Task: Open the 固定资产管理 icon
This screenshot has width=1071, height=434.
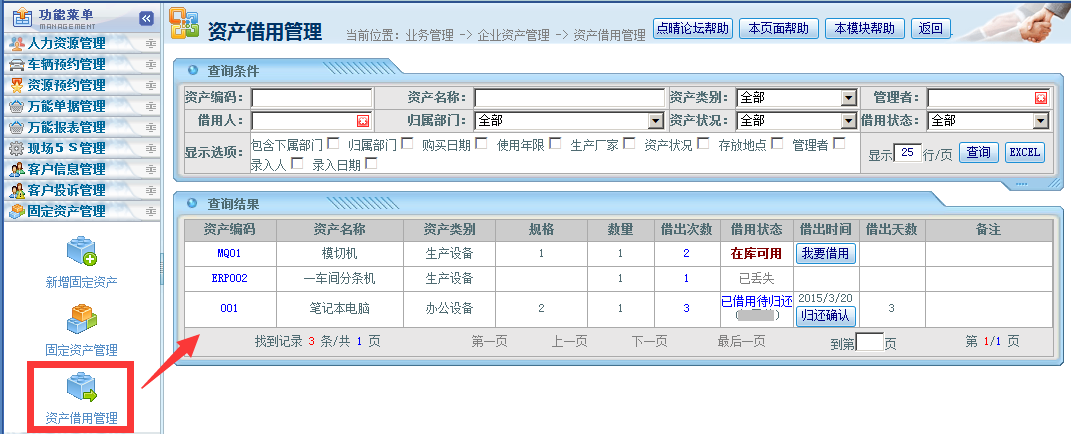Action: 81,320
